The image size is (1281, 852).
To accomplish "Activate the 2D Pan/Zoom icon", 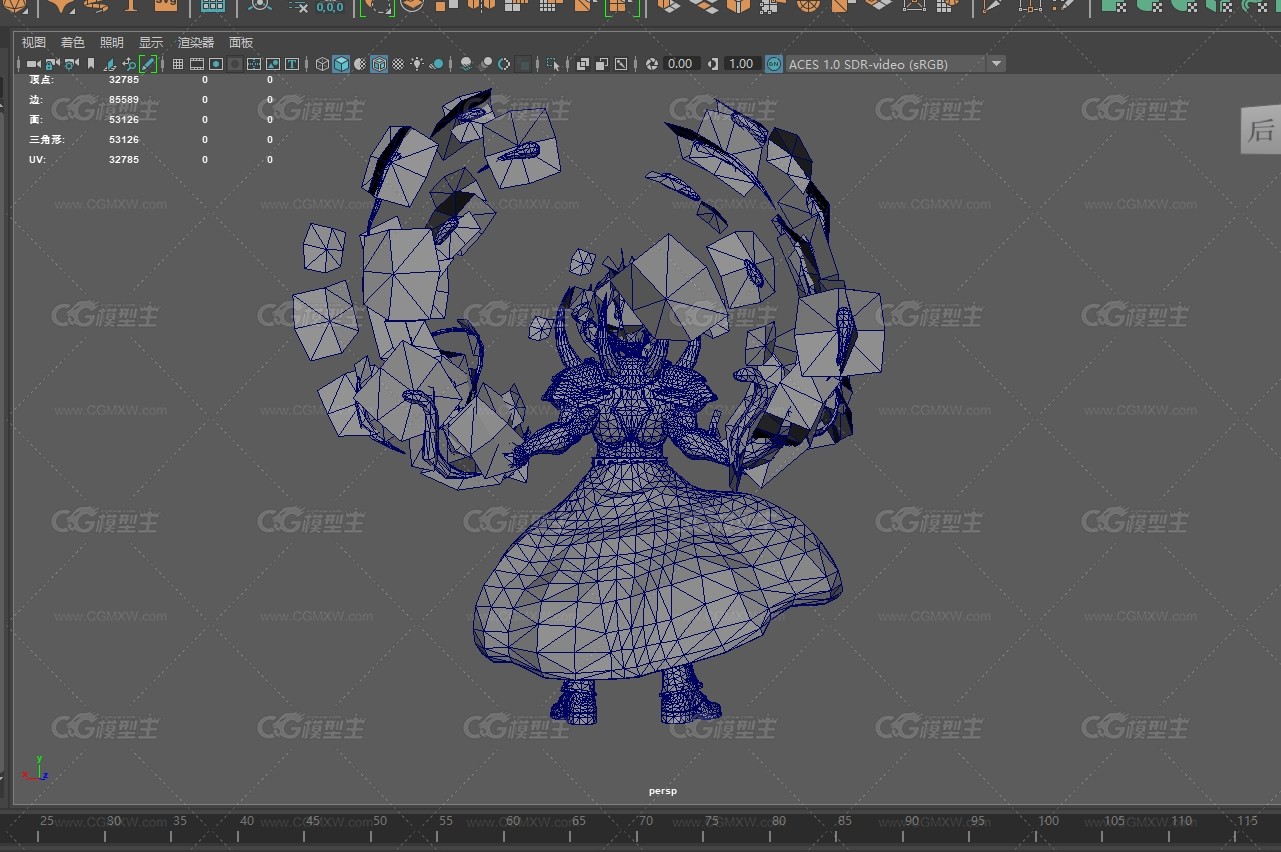I will [x=128, y=64].
